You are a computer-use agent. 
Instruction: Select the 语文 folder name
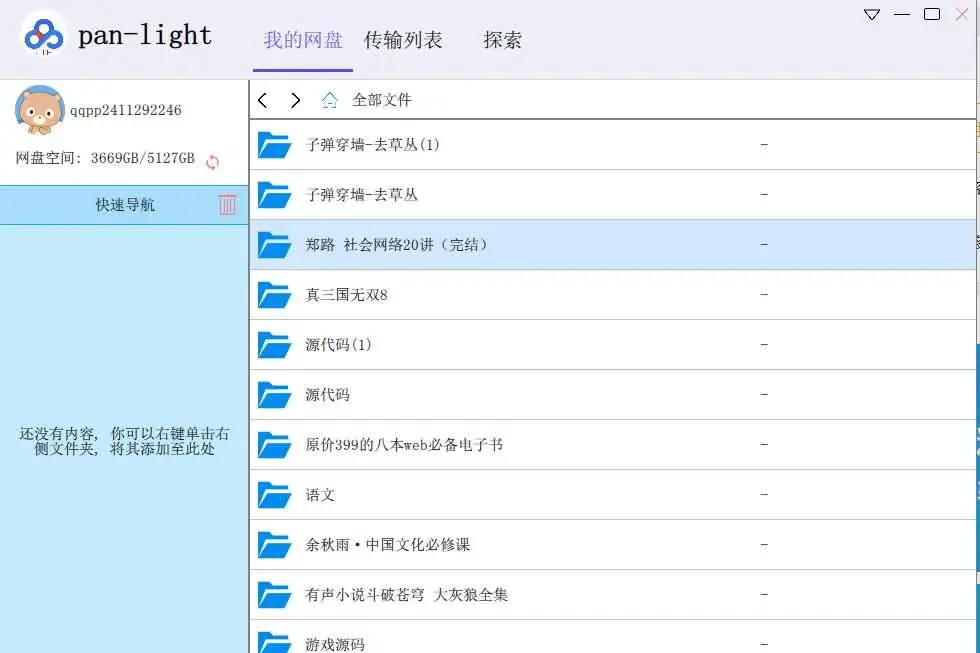tap(319, 495)
